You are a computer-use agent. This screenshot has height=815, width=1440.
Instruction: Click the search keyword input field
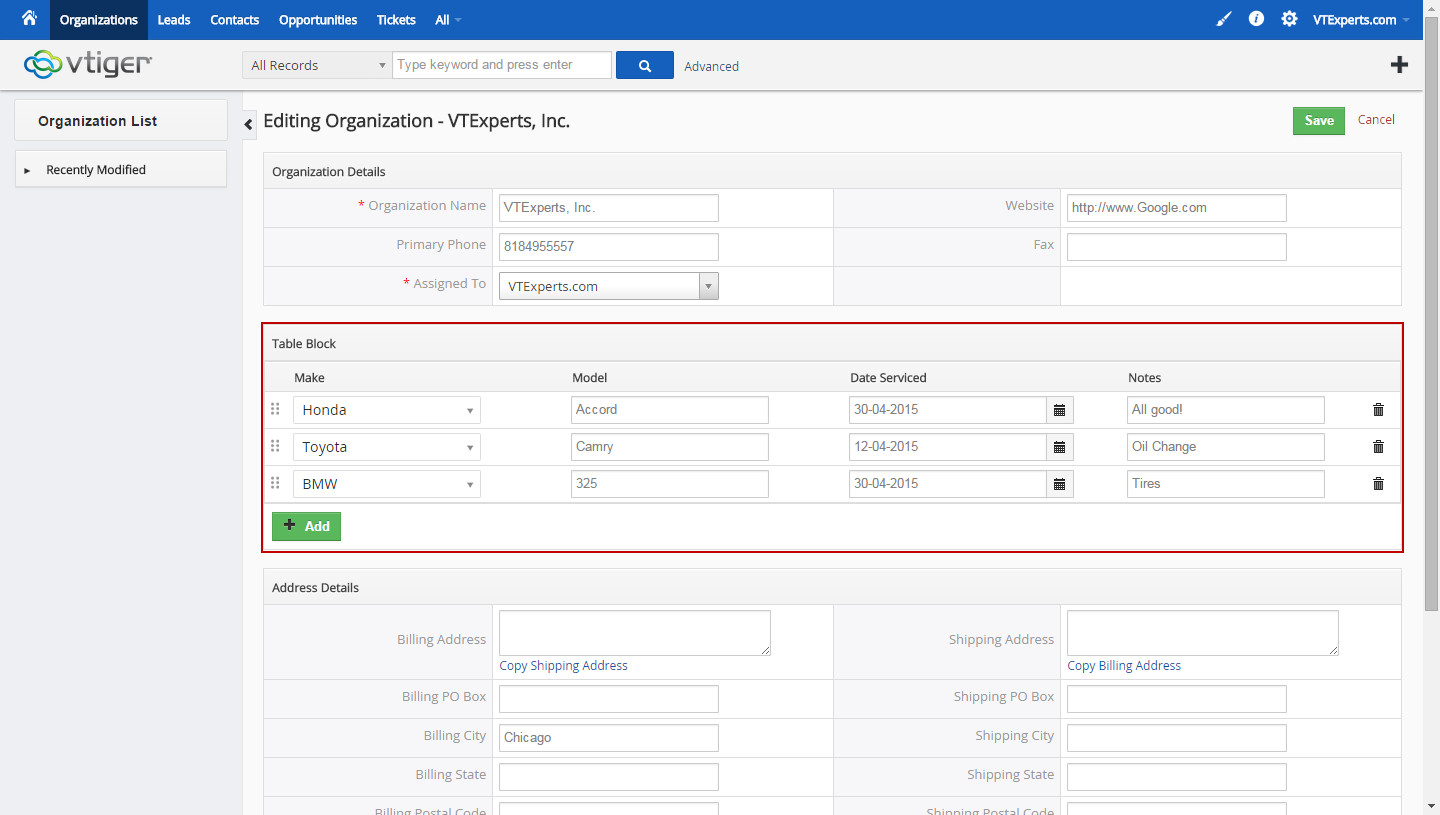click(502, 65)
